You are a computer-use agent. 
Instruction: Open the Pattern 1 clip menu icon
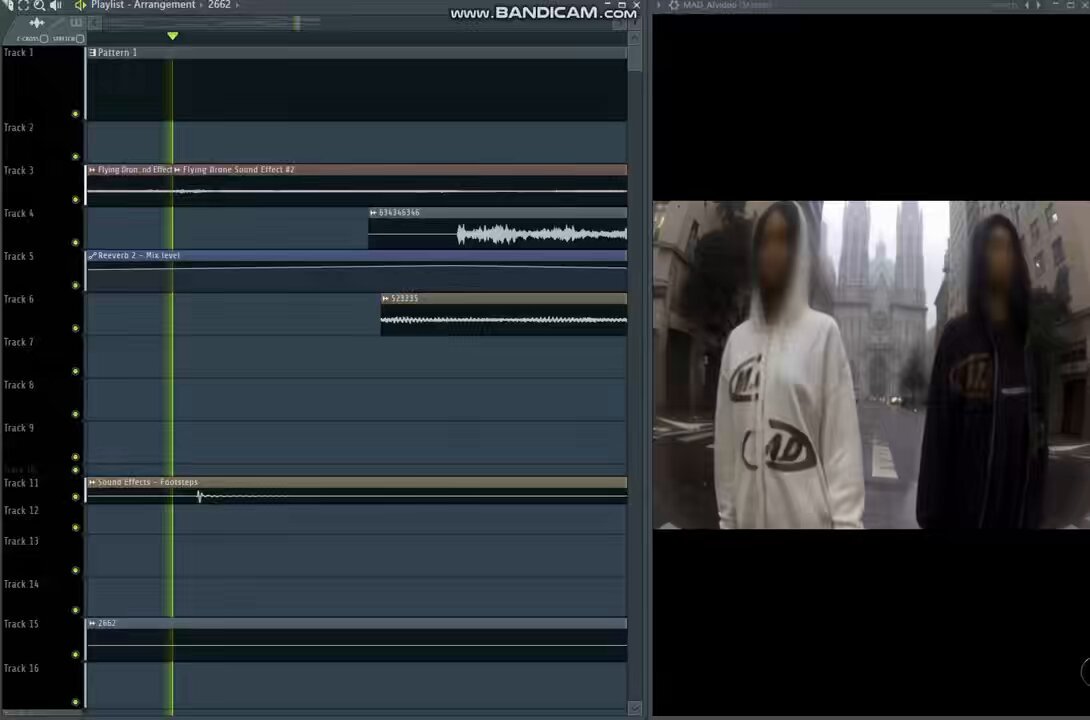[x=92, y=53]
